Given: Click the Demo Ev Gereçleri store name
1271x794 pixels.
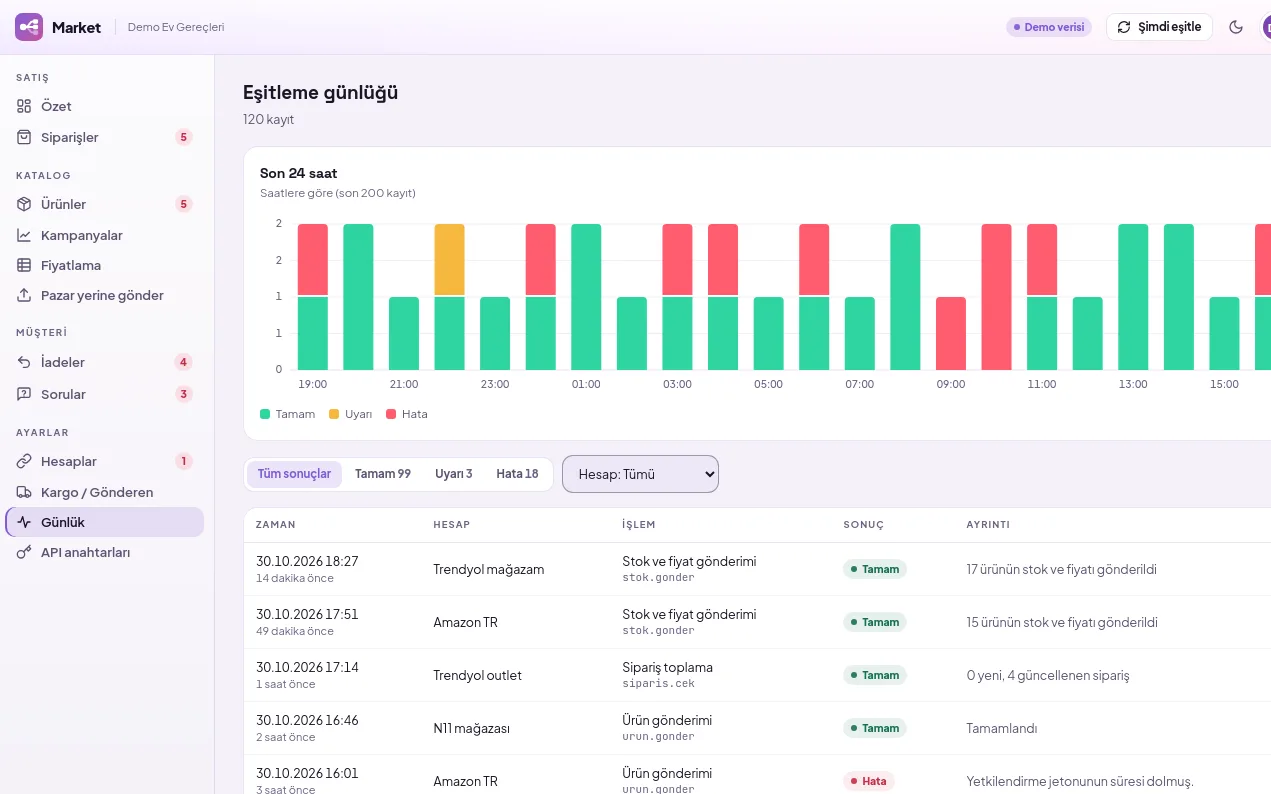Looking at the screenshot, I should tap(176, 27).
